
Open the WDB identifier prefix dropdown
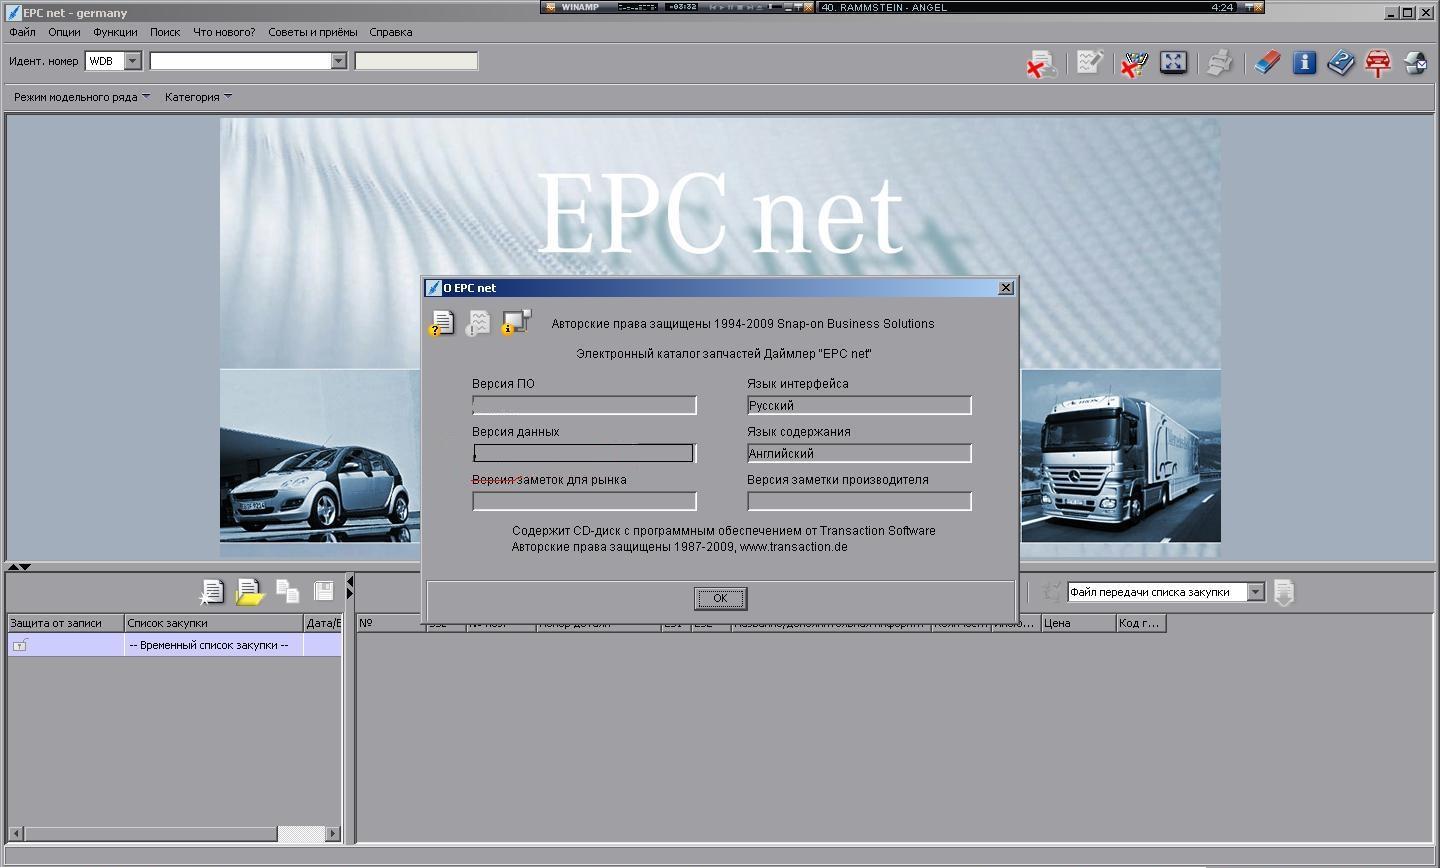click(x=133, y=61)
